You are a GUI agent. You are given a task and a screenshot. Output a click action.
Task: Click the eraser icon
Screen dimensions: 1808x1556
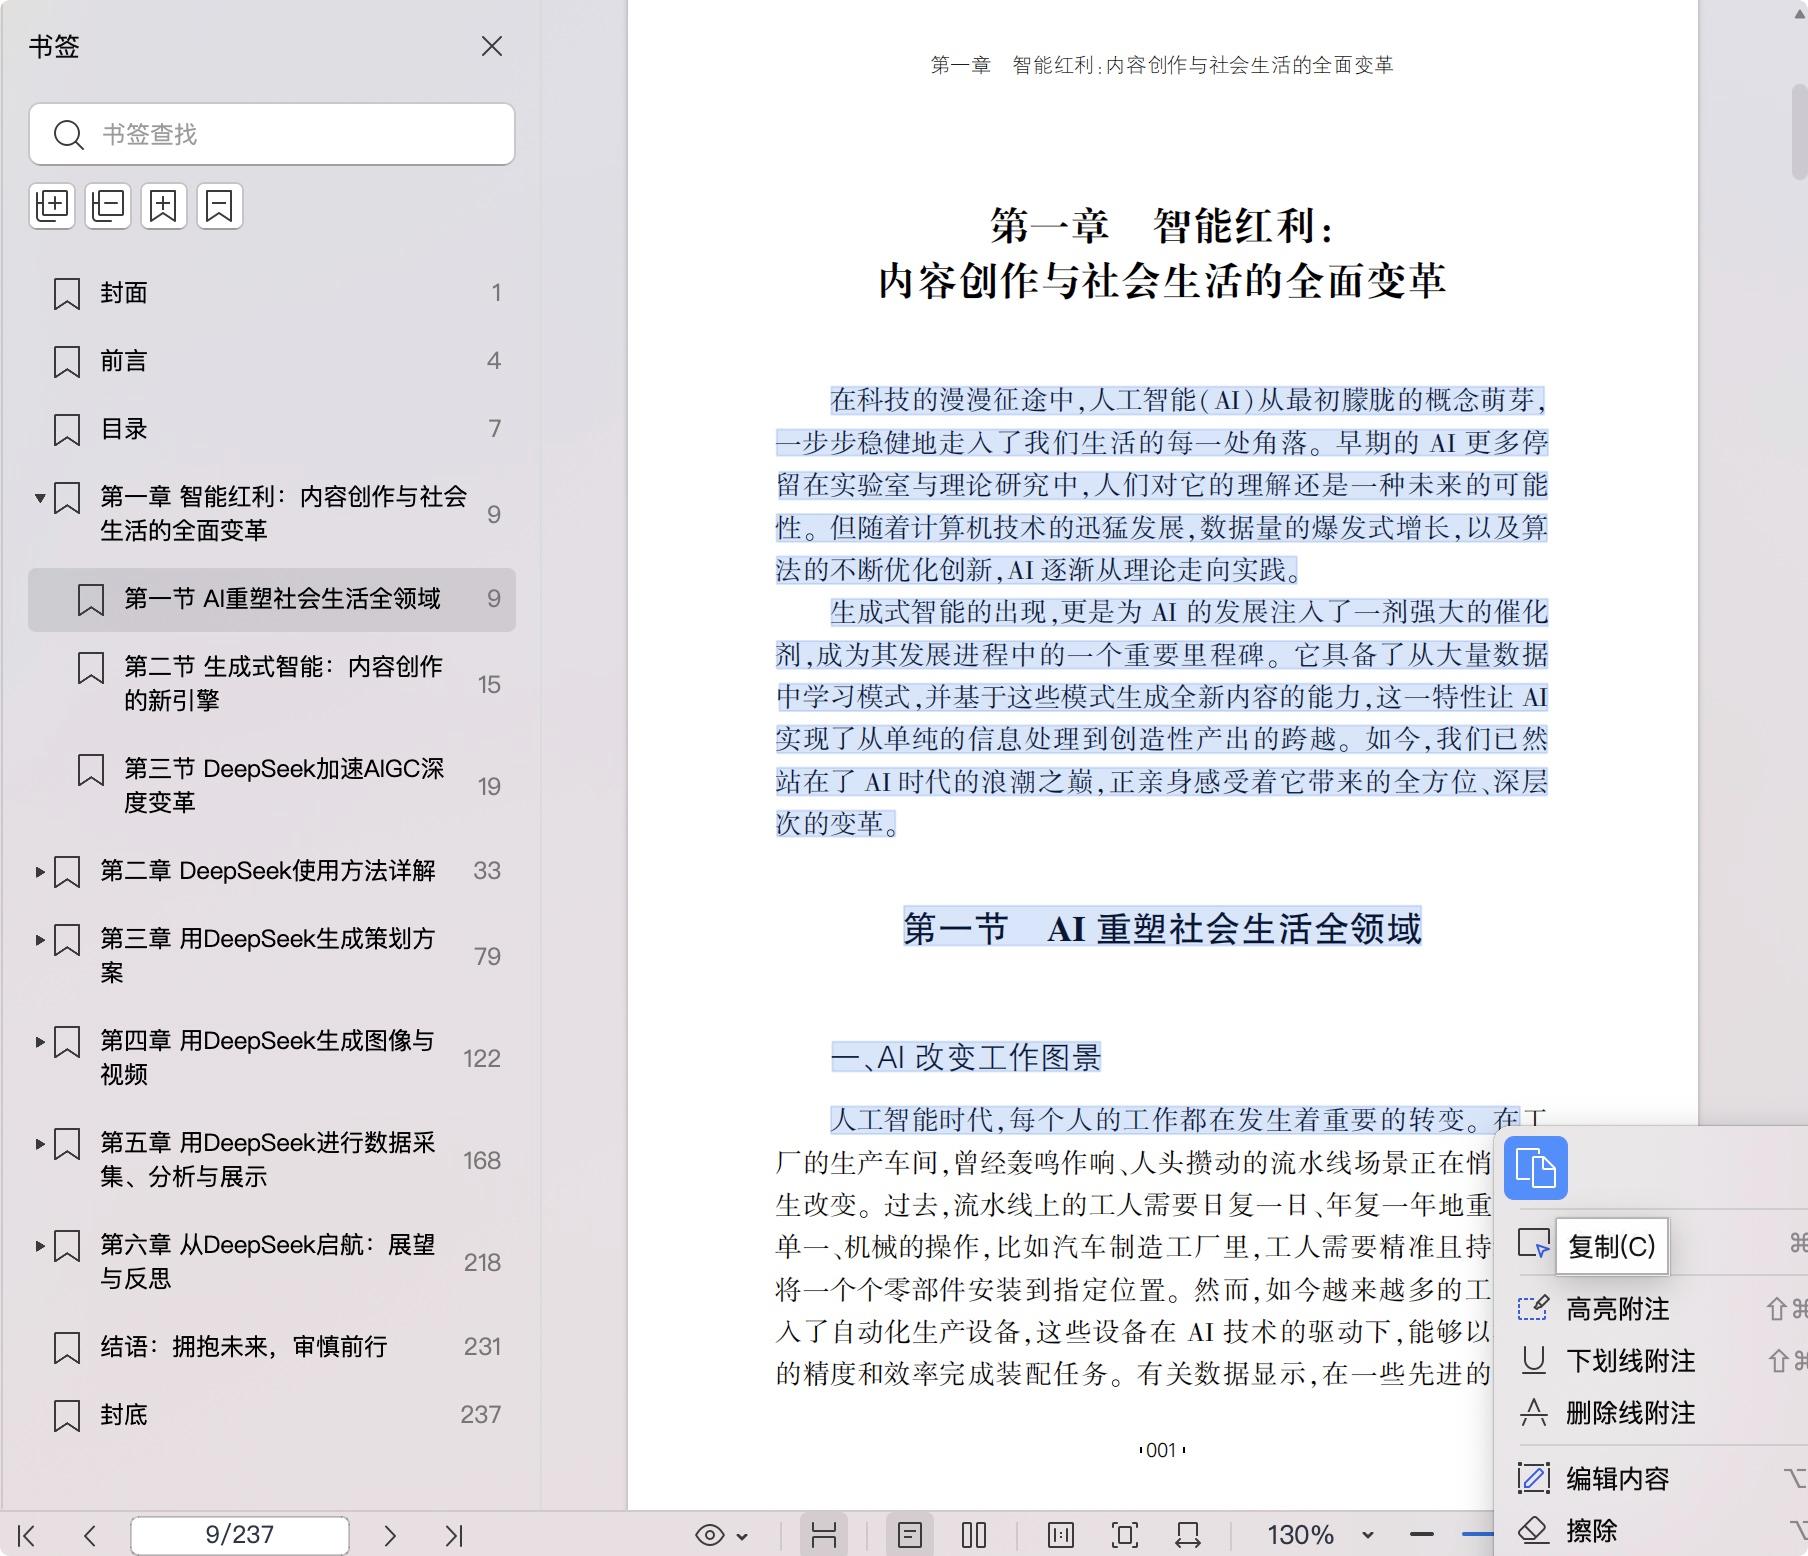point(1534,1530)
